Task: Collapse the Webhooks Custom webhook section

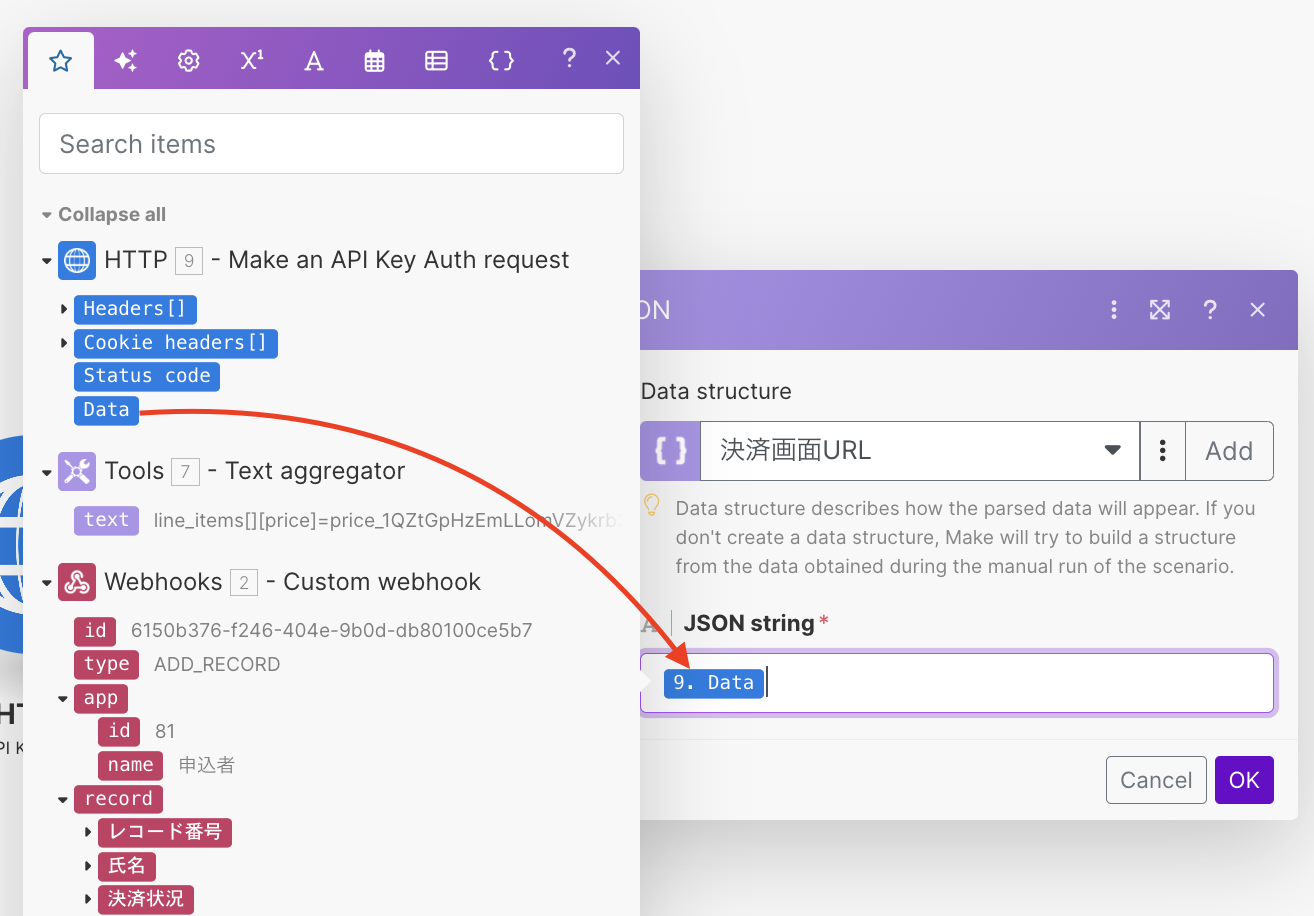Action: (x=46, y=583)
